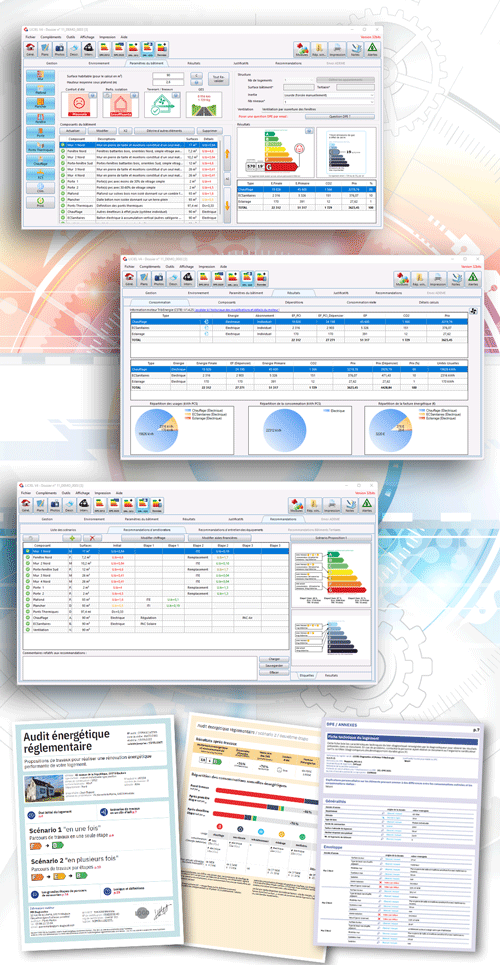Viewport: 500px width, 965px height.
Task: Open Notes icon in top window toolbar
Action: pyautogui.click(x=355, y=49)
